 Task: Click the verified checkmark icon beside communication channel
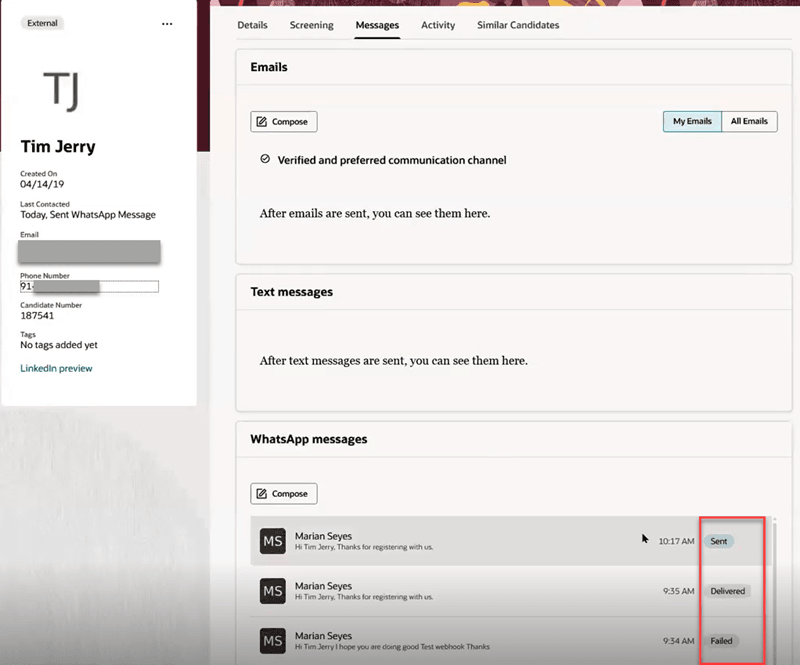tap(265, 159)
